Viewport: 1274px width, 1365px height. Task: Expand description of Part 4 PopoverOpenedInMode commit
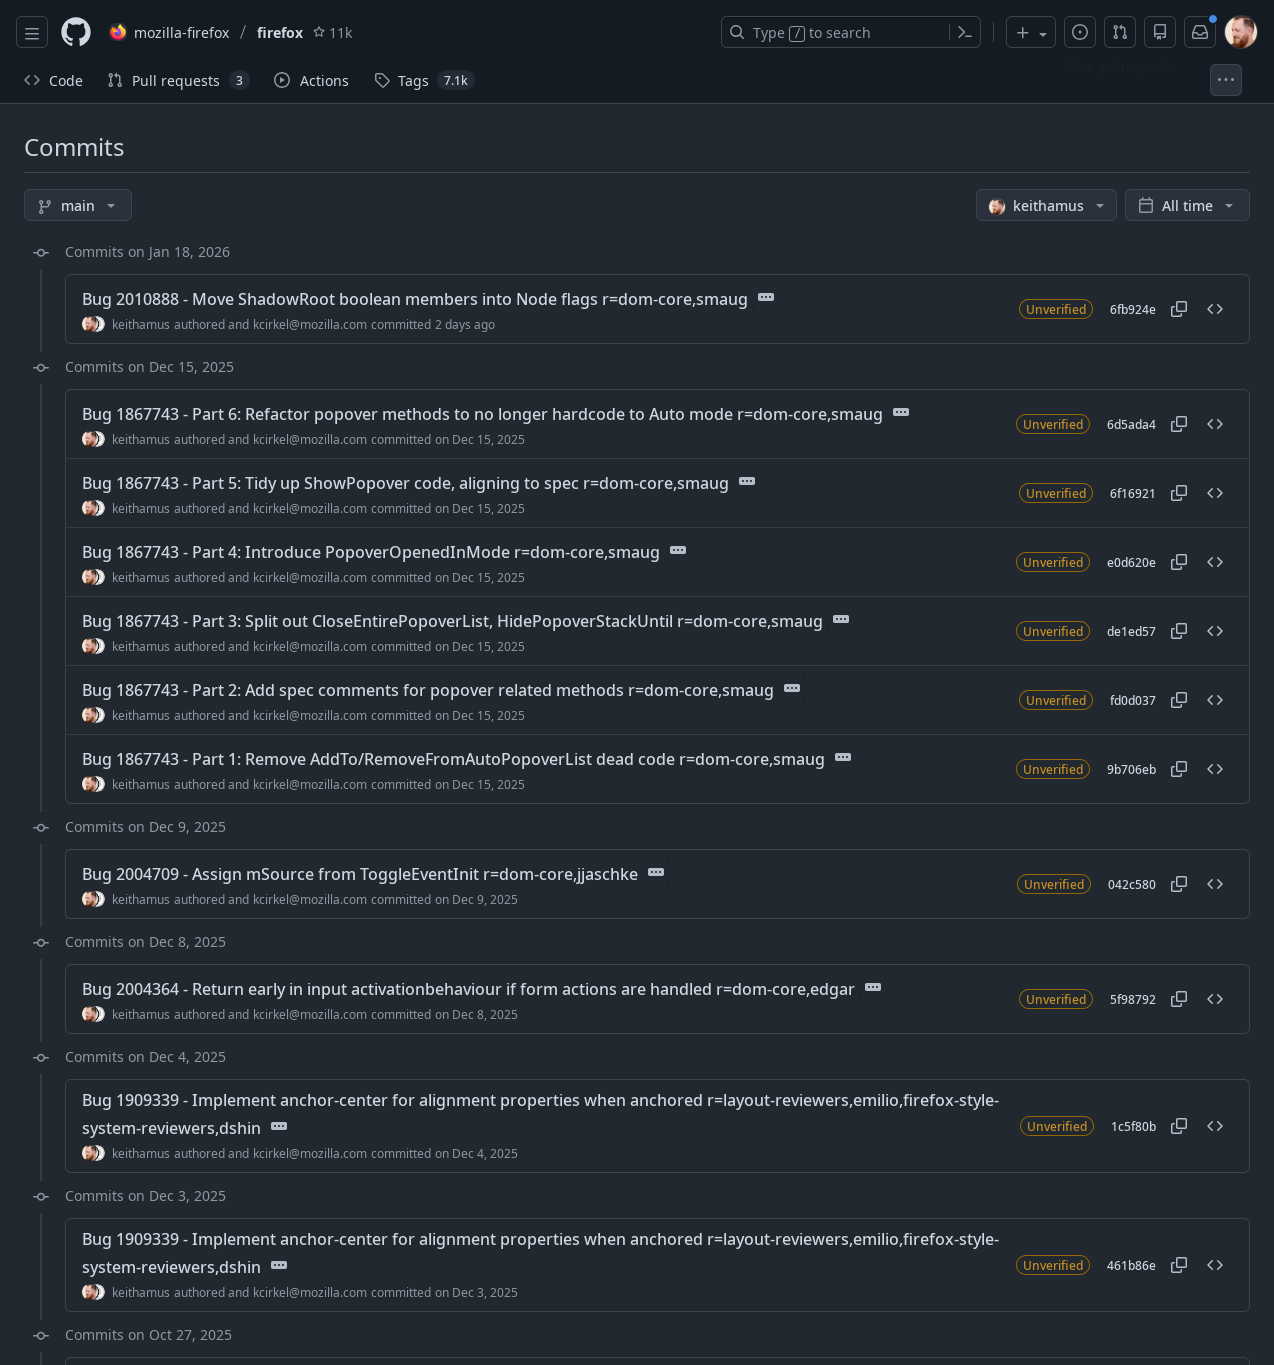[678, 551]
